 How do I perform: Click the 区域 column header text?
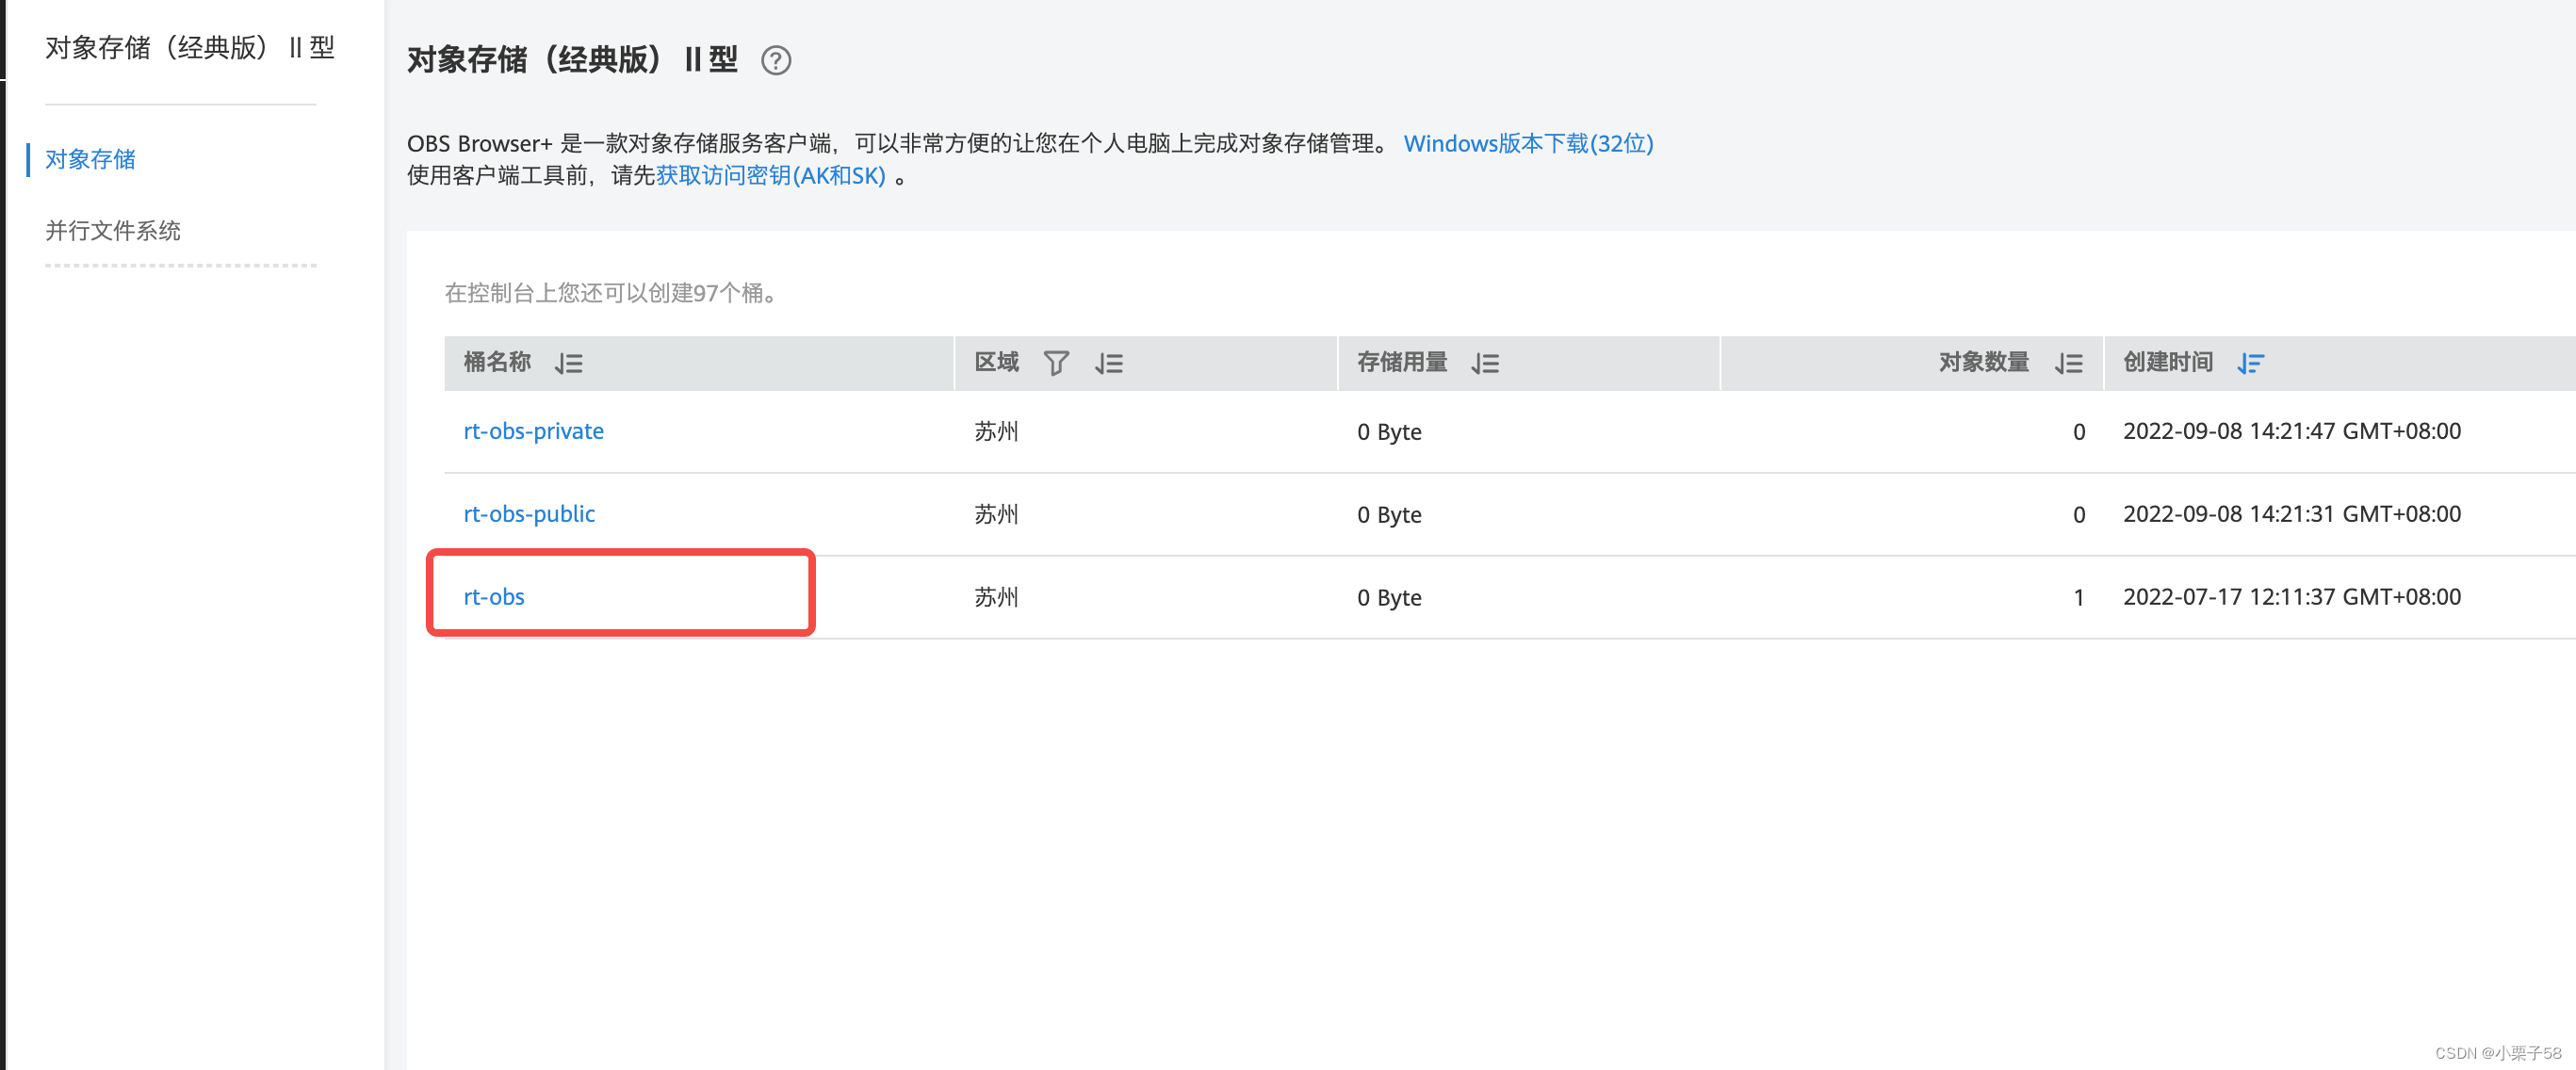[x=997, y=362]
